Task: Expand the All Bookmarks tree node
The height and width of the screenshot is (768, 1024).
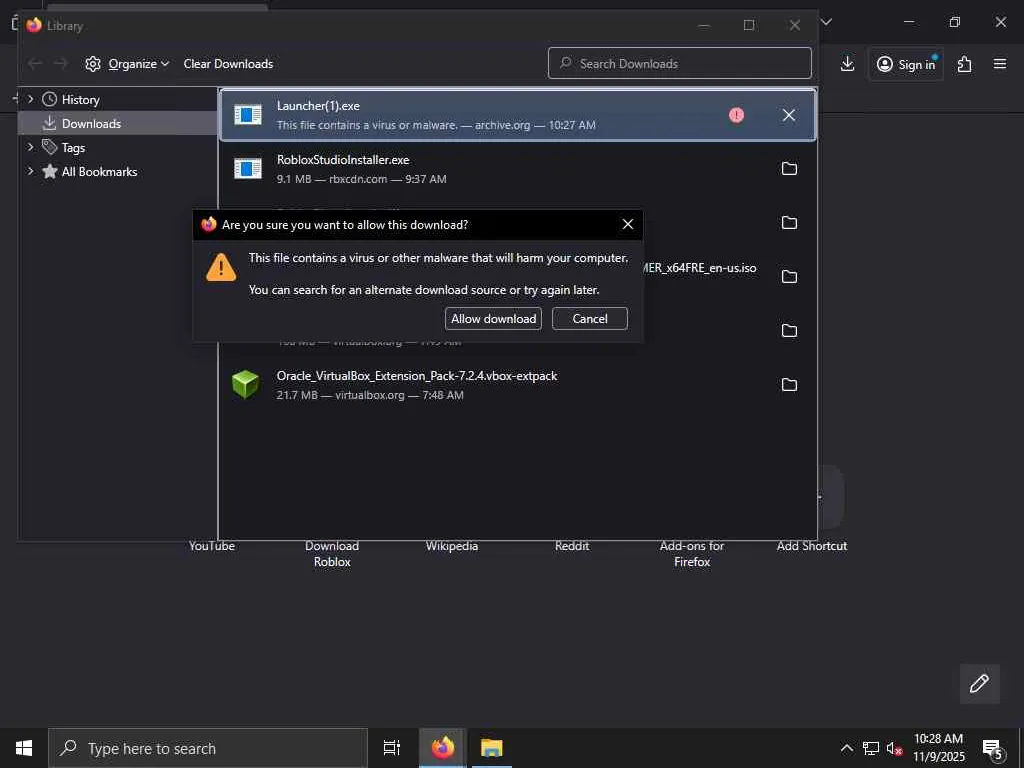Action: (x=31, y=171)
